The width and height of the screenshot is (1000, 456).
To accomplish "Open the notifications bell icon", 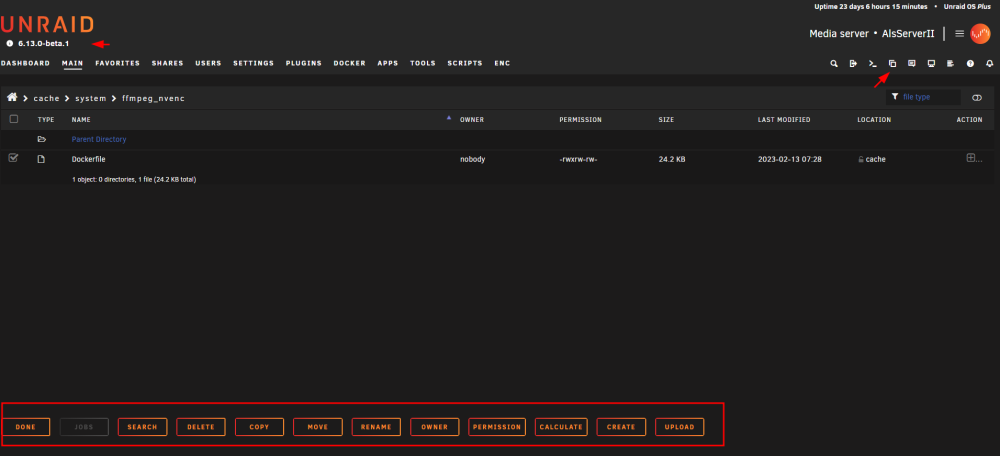I will point(990,64).
